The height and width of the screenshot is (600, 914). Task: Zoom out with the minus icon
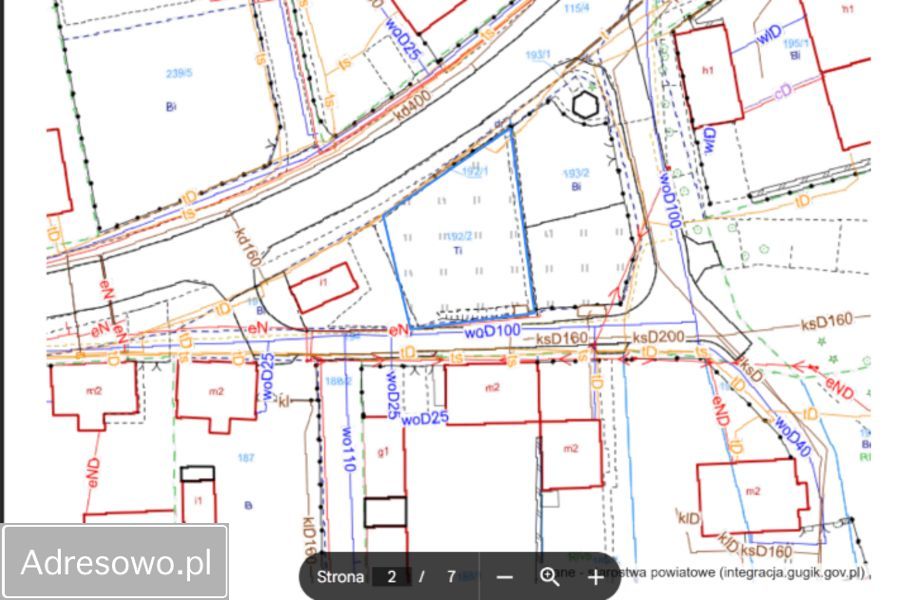click(x=505, y=577)
